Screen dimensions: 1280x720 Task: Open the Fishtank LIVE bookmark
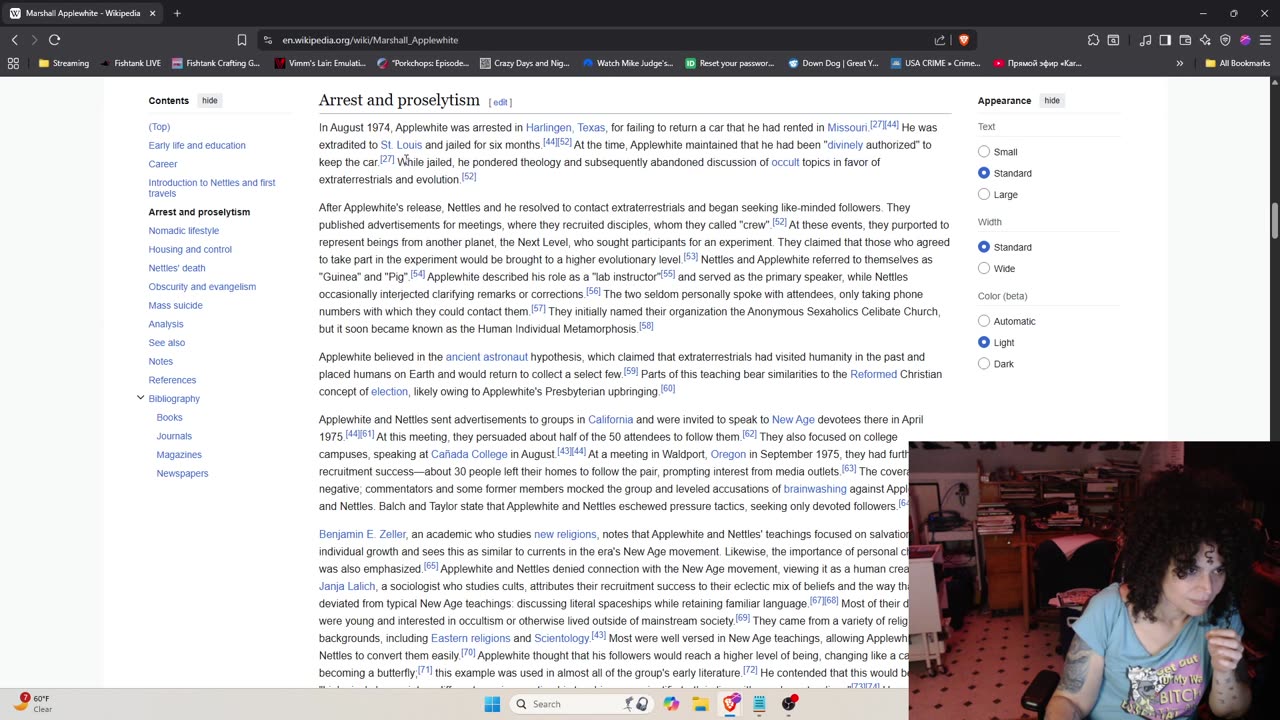tap(130, 63)
